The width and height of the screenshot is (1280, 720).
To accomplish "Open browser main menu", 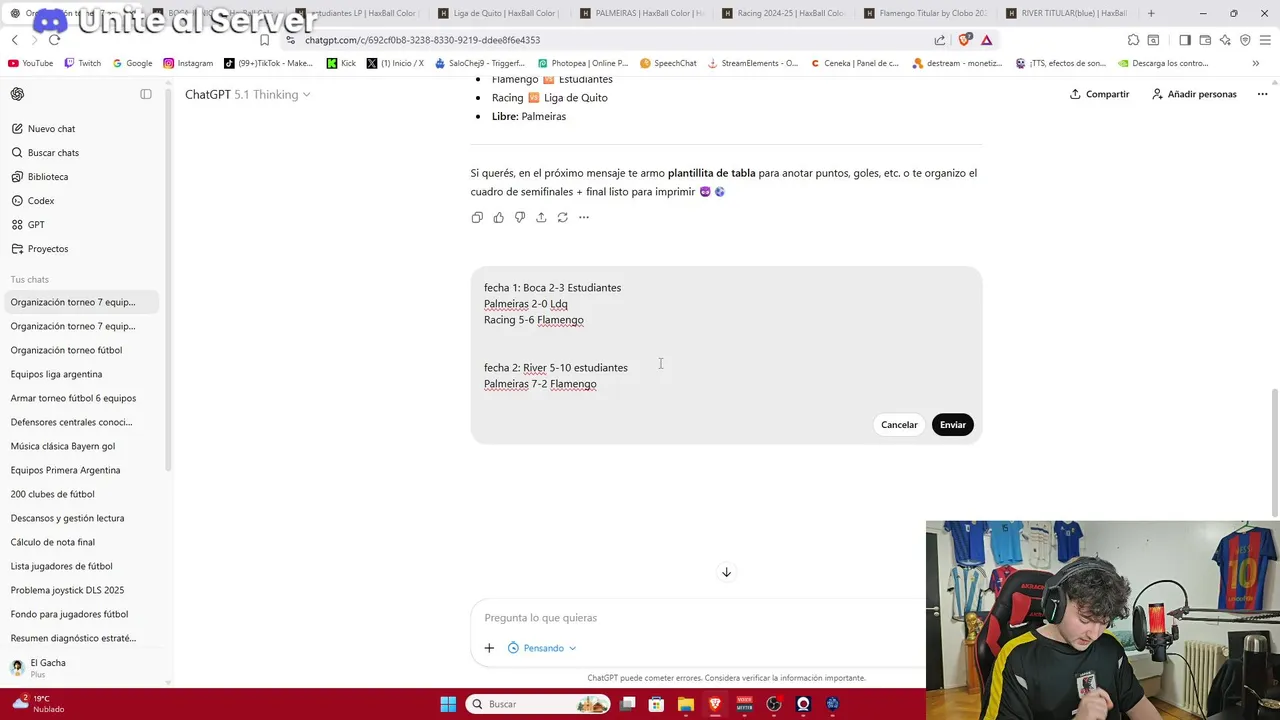I will click(x=1265, y=40).
